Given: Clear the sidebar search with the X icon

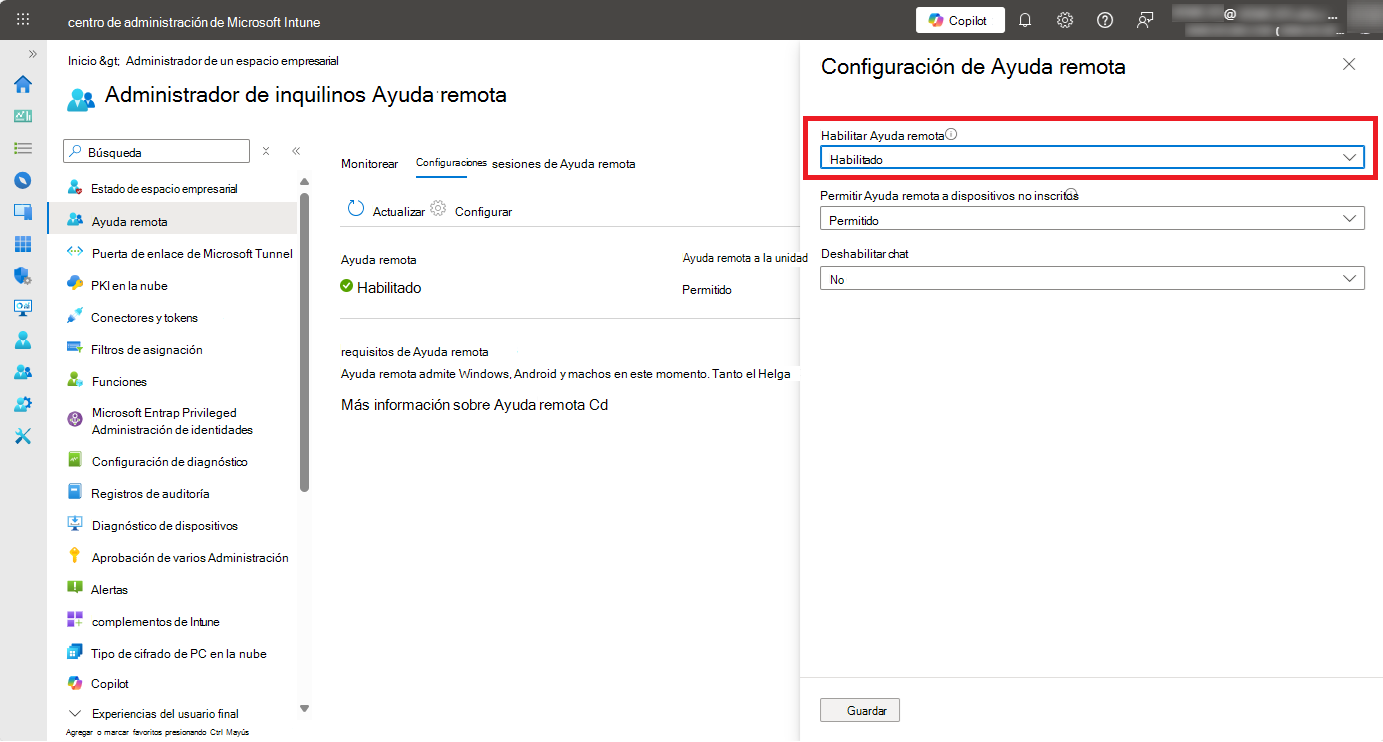Looking at the screenshot, I should (x=266, y=151).
